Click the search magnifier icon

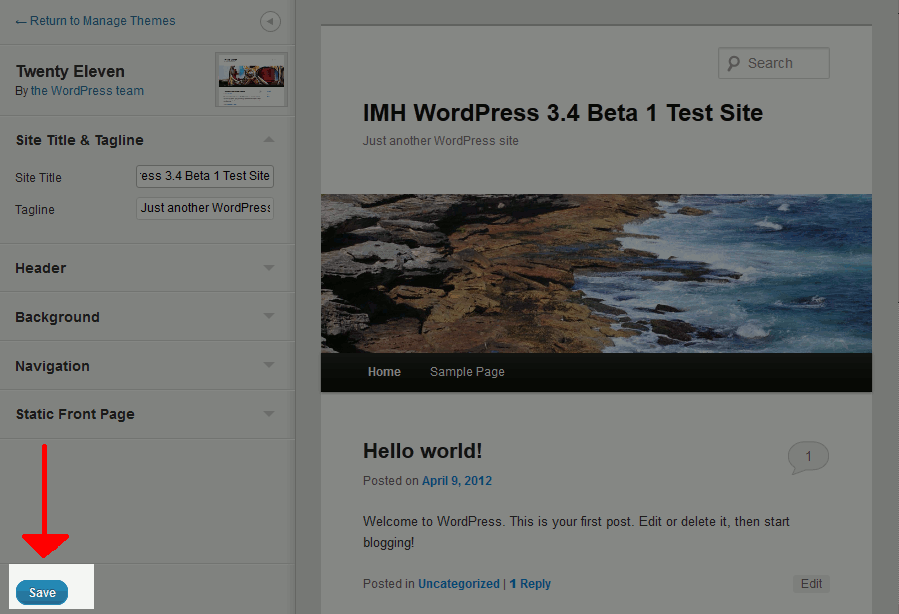(x=734, y=63)
